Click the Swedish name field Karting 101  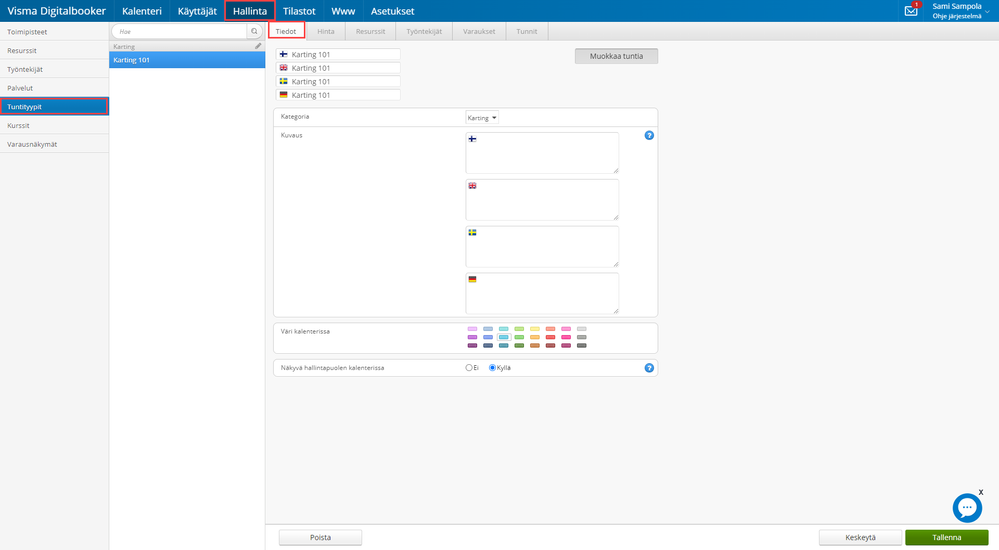pos(338,82)
